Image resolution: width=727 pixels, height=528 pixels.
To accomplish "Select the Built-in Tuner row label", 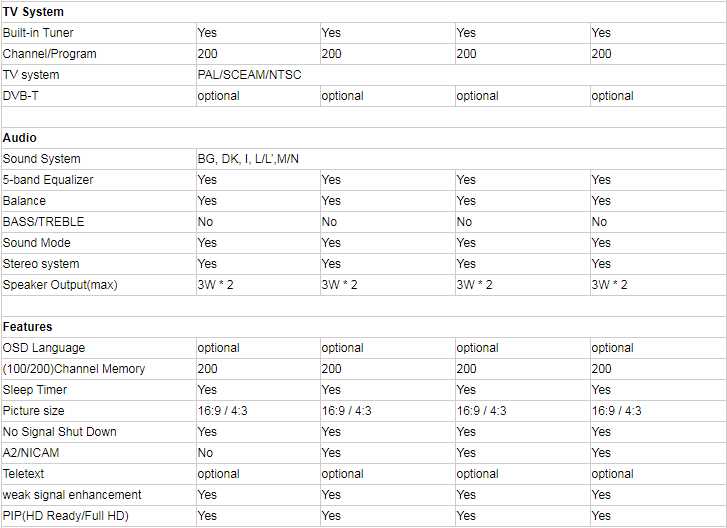I will pyautogui.click(x=38, y=33).
